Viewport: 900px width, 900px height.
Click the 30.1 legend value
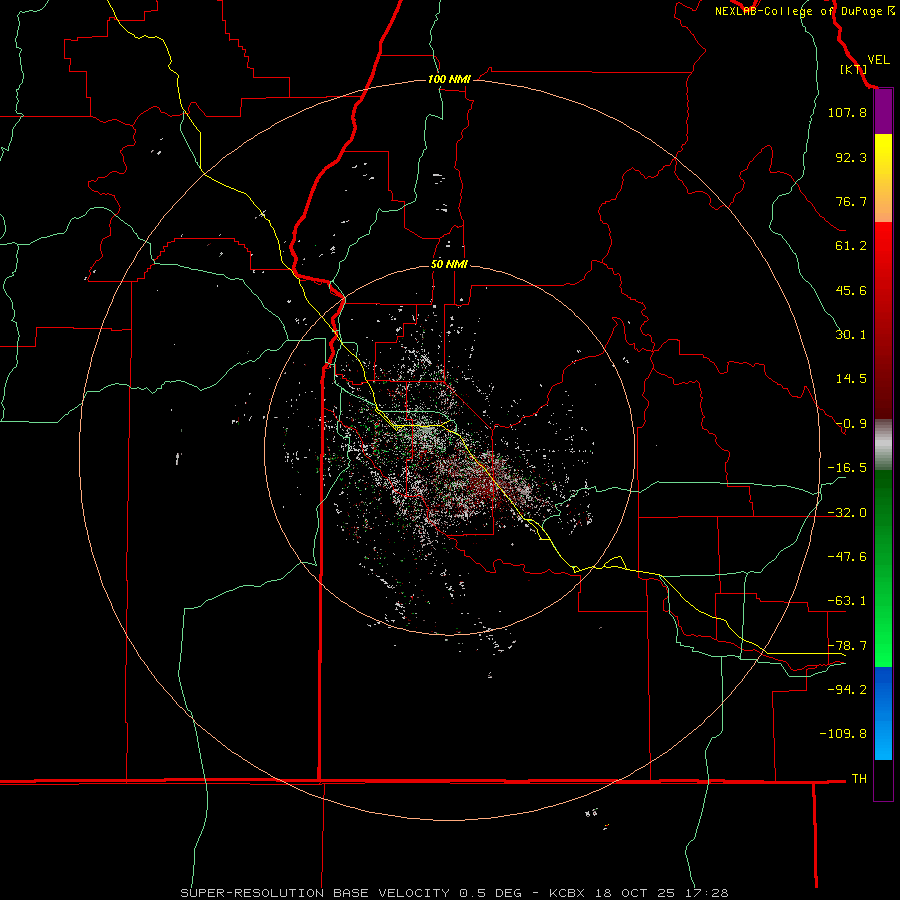pyautogui.click(x=851, y=335)
